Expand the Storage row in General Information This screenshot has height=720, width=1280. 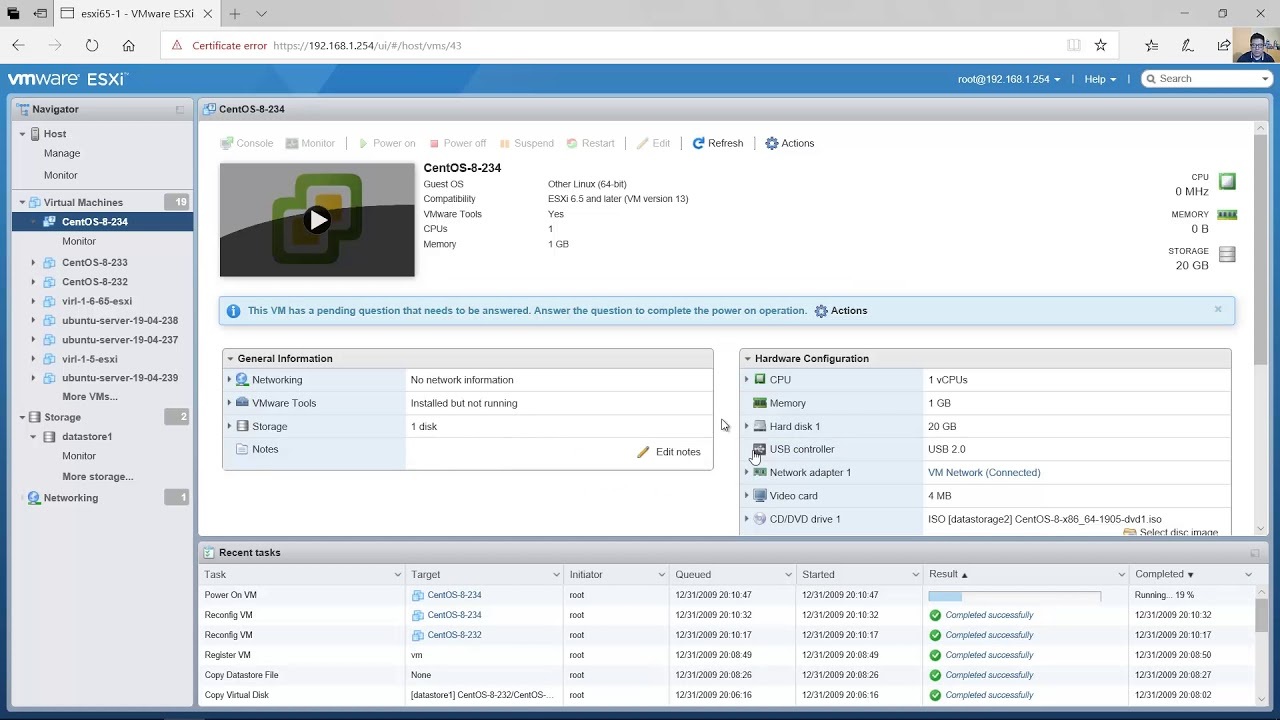point(229,426)
